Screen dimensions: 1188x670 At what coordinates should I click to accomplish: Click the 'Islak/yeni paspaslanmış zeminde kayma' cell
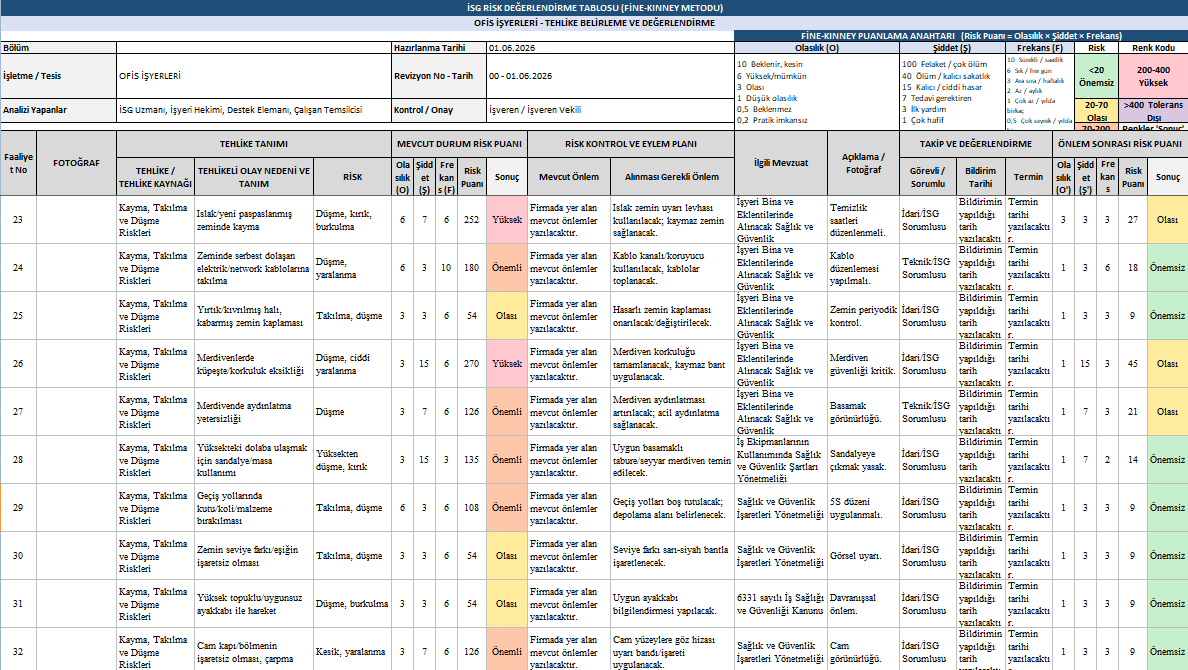click(254, 220)
